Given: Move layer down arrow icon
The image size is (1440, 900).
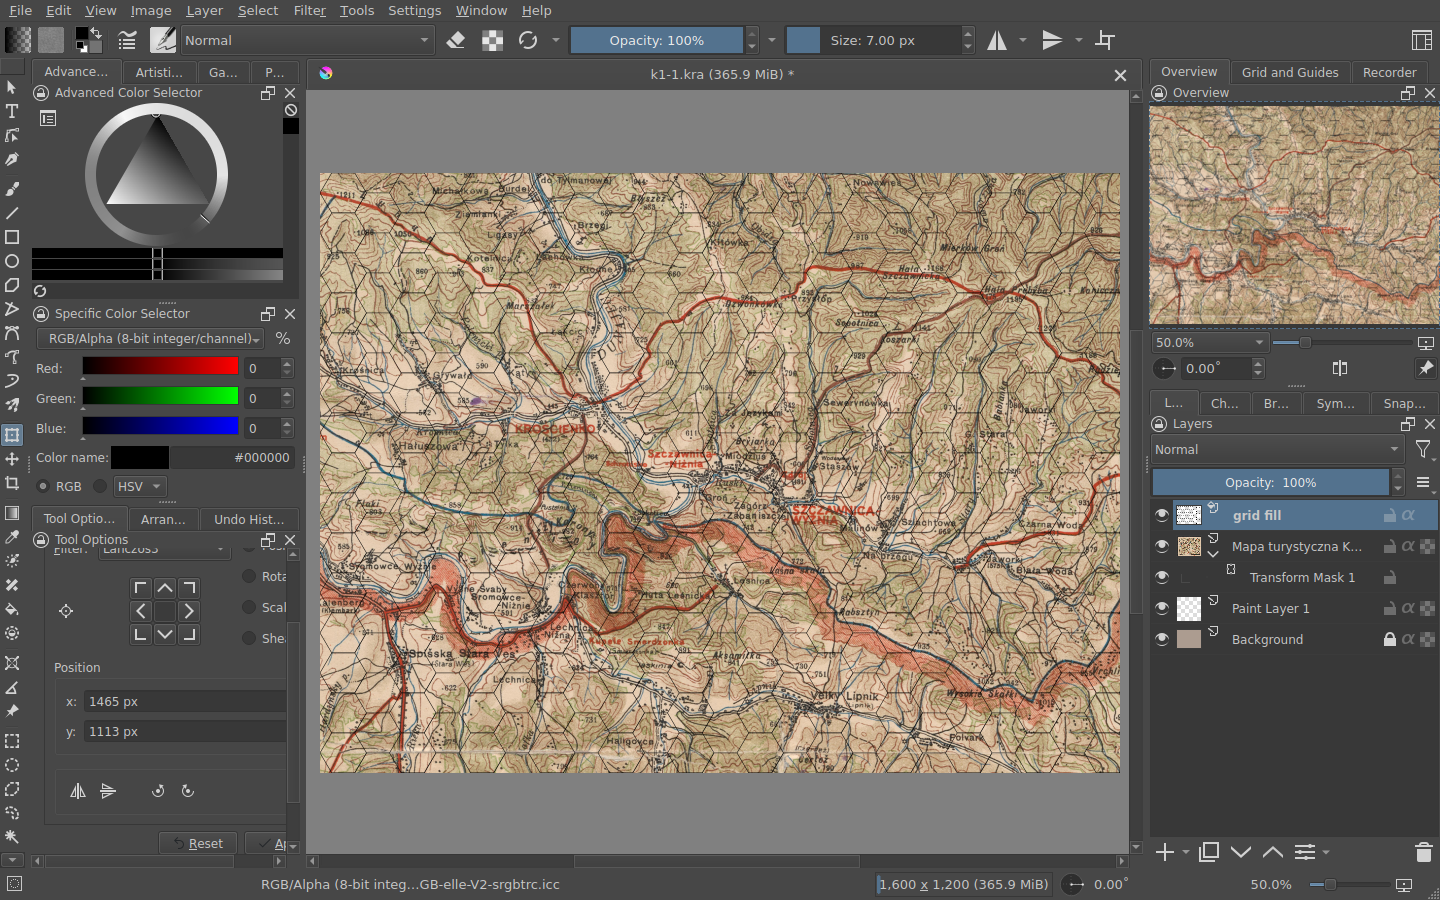Looking at the screenshot, I should coord(1241,852).
